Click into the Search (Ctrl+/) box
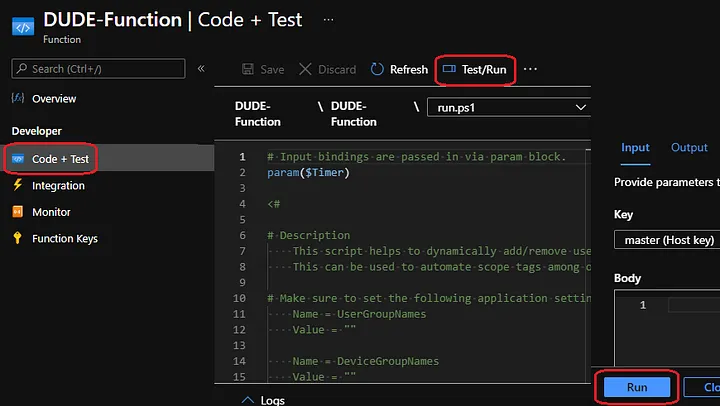 tap(98, 69)
